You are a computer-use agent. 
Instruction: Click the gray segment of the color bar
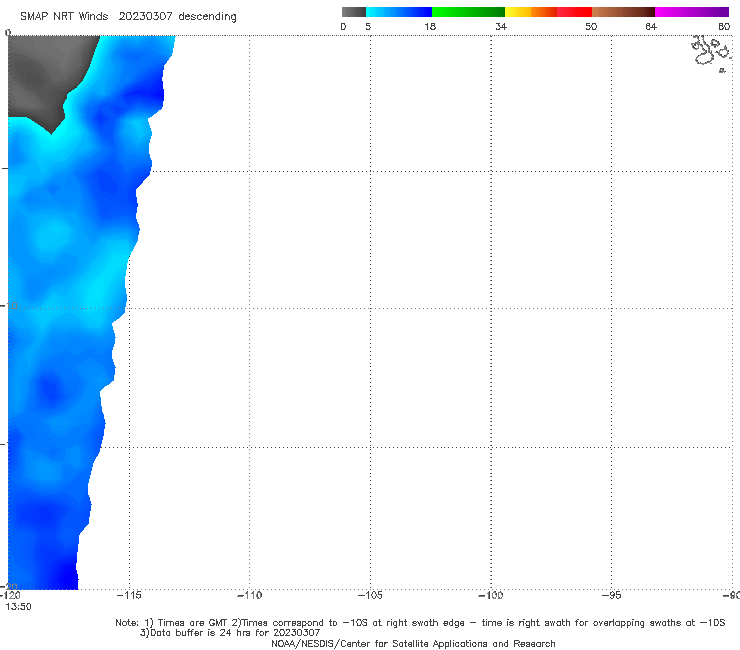pyautogui.click(x=353, y=12)
